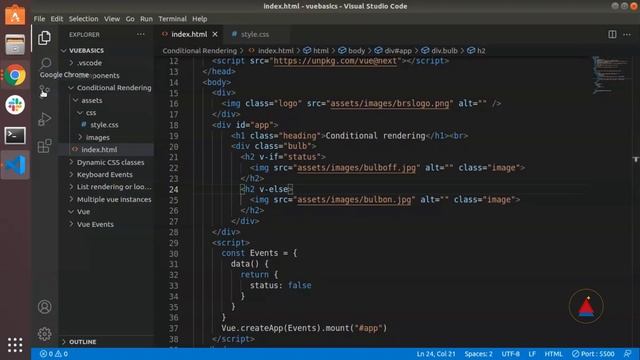The height and width of the screenshot is (360, 640).
Task: Open the Run and Debug view
Action: click(44, 119)
